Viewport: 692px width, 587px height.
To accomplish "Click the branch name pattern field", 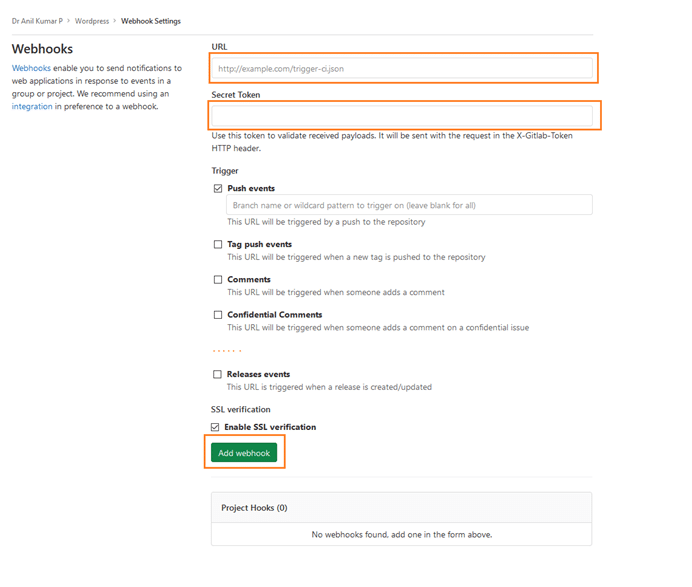I will coord(409,205).
